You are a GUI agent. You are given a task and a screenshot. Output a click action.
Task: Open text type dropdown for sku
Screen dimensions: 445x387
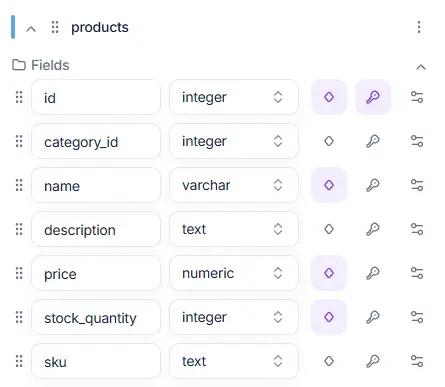pyautogui.click(x=234, y=361)
